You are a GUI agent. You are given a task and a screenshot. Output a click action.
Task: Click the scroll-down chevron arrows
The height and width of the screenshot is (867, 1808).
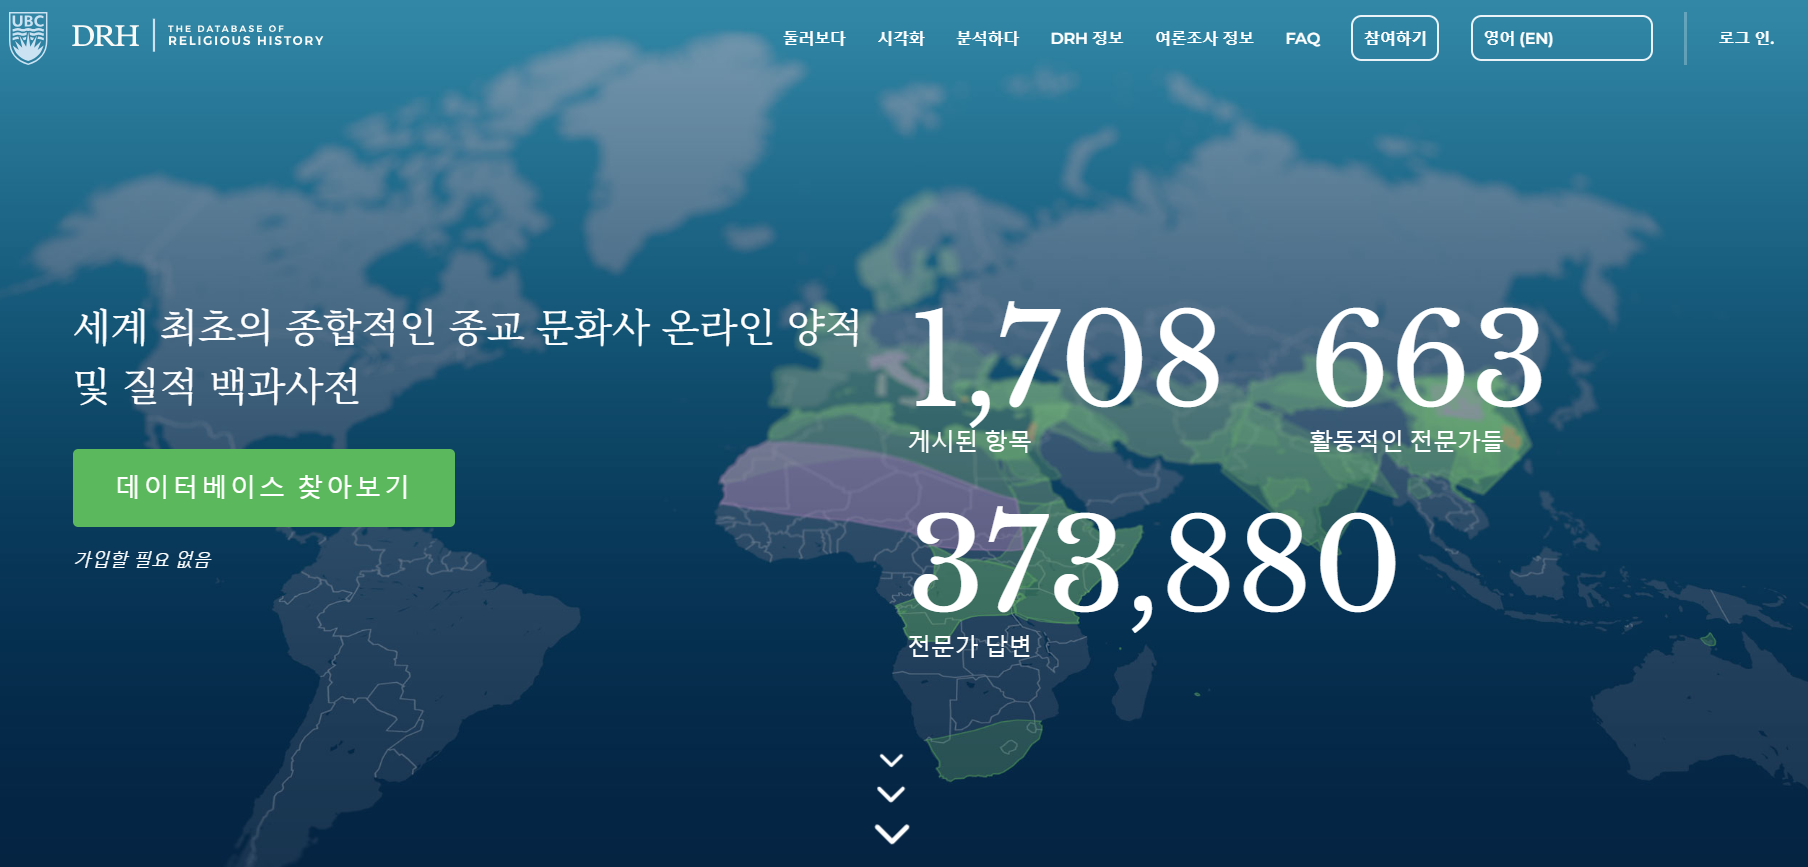point(891,796)
